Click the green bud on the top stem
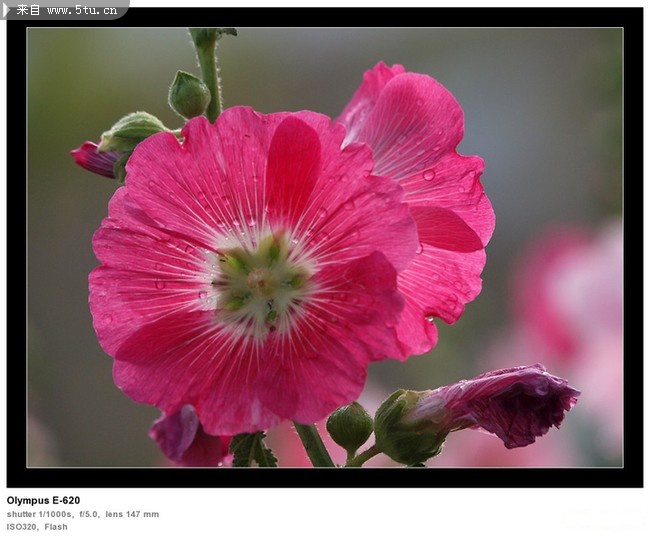Viewport: 650px width, 537px height. (188, 95)
